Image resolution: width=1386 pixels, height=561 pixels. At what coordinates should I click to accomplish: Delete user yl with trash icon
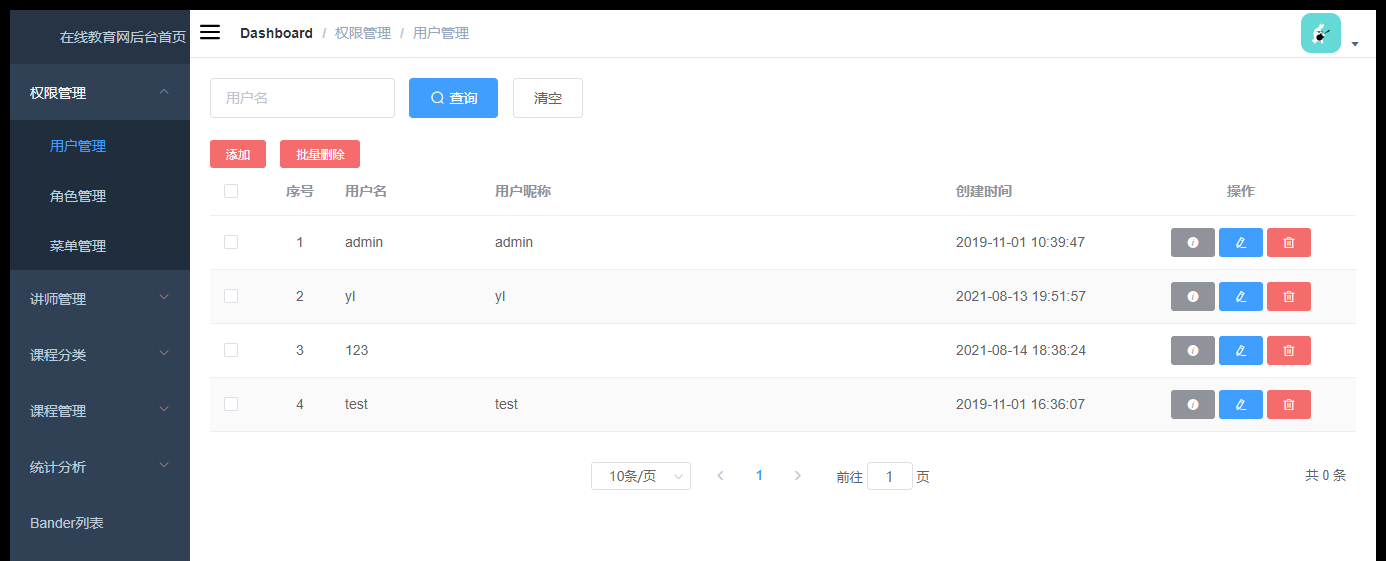pyautogui.click(x=1289, y=297)
